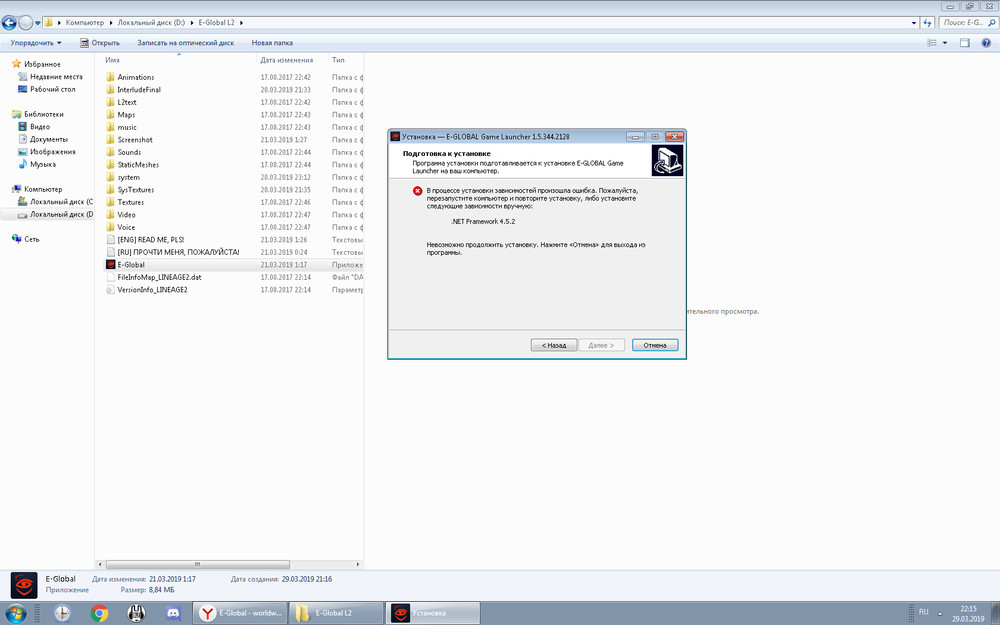Image resolution: width=1000 pixels, height=625 pixels.
Task: Click the Windows Start orb
Action: point(17,613)
